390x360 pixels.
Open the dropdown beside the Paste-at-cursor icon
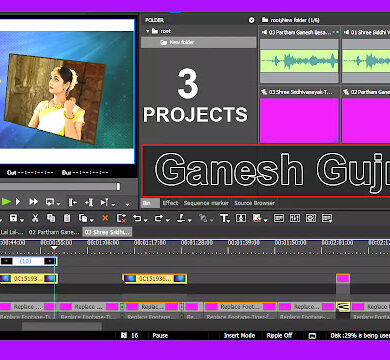[92, 220]
